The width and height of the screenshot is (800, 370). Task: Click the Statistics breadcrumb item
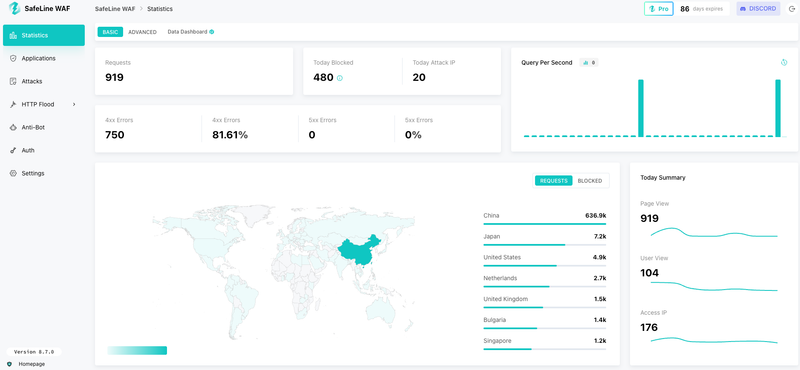(x=160, y=9)
